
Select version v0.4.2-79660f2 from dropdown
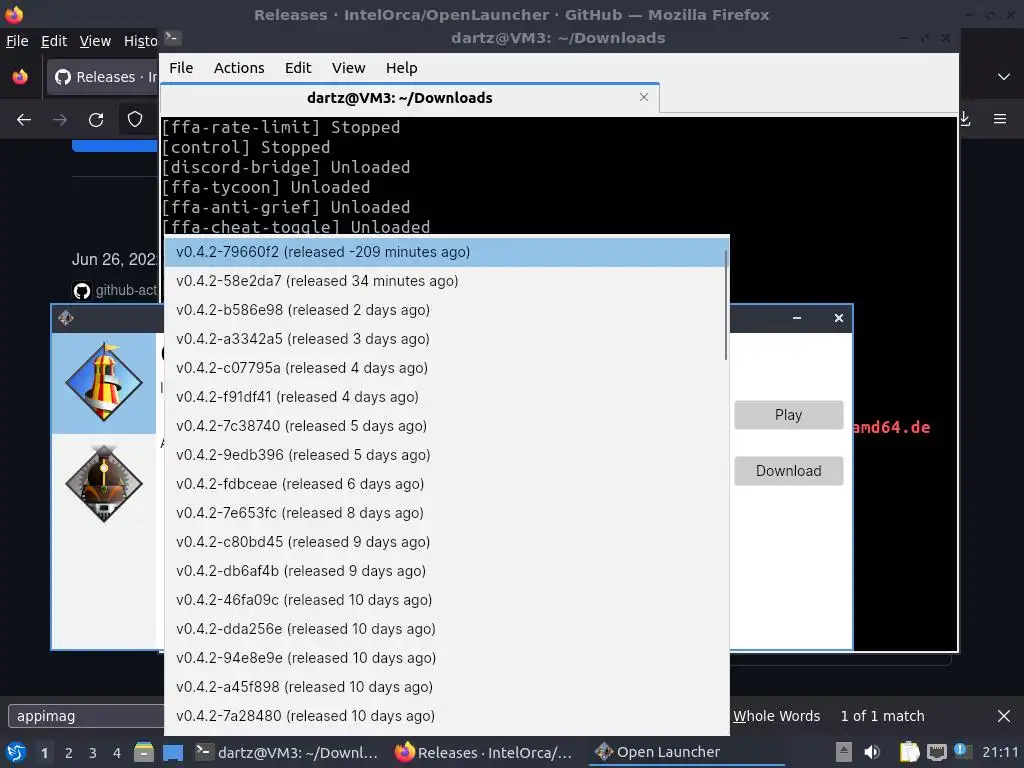444,252
